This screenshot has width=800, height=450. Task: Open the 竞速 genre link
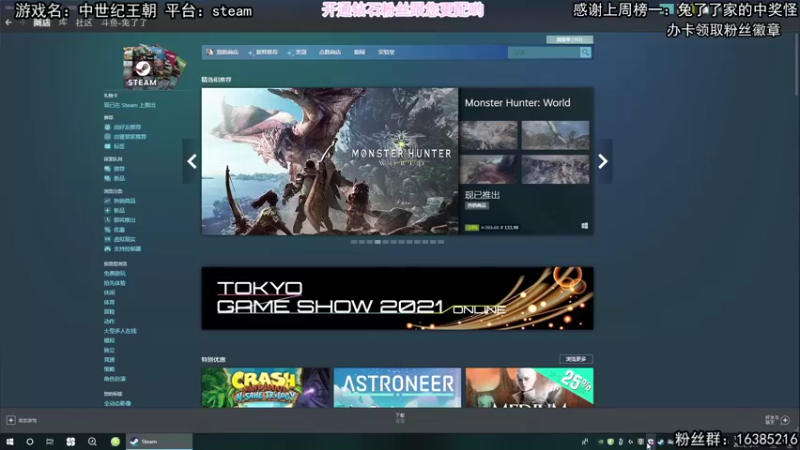(x=109, y=360)
